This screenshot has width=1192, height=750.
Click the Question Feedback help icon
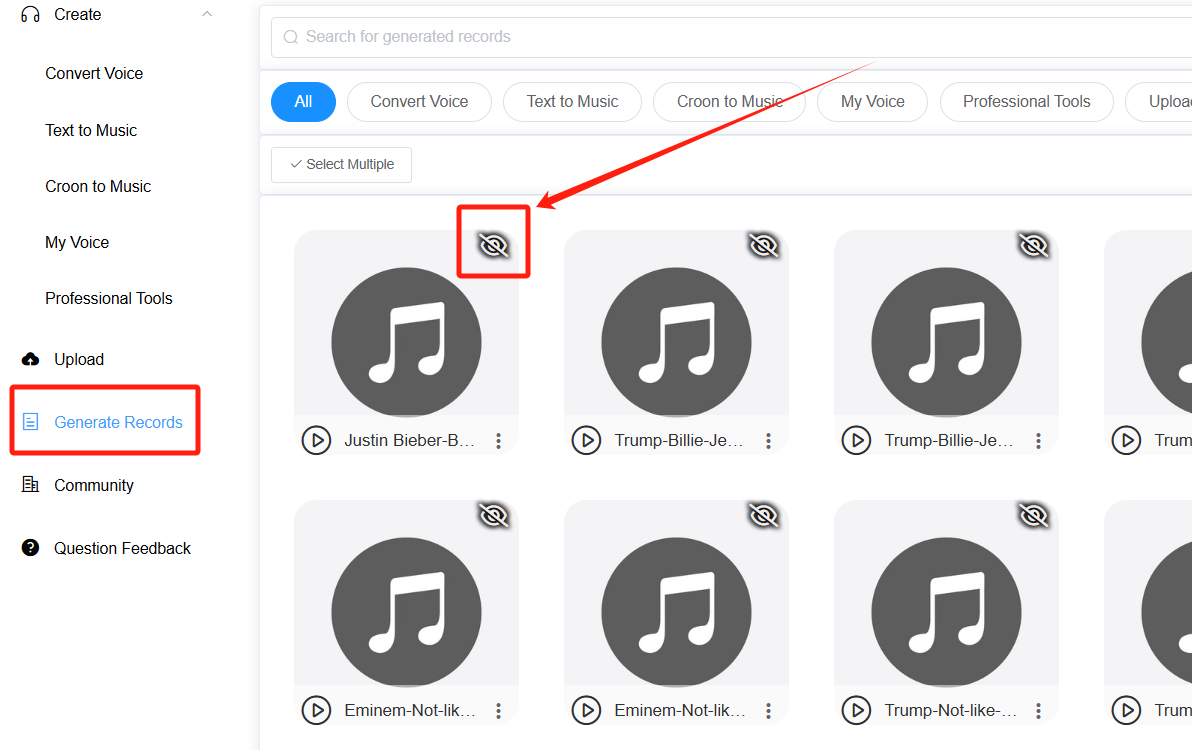pos(30,548)
